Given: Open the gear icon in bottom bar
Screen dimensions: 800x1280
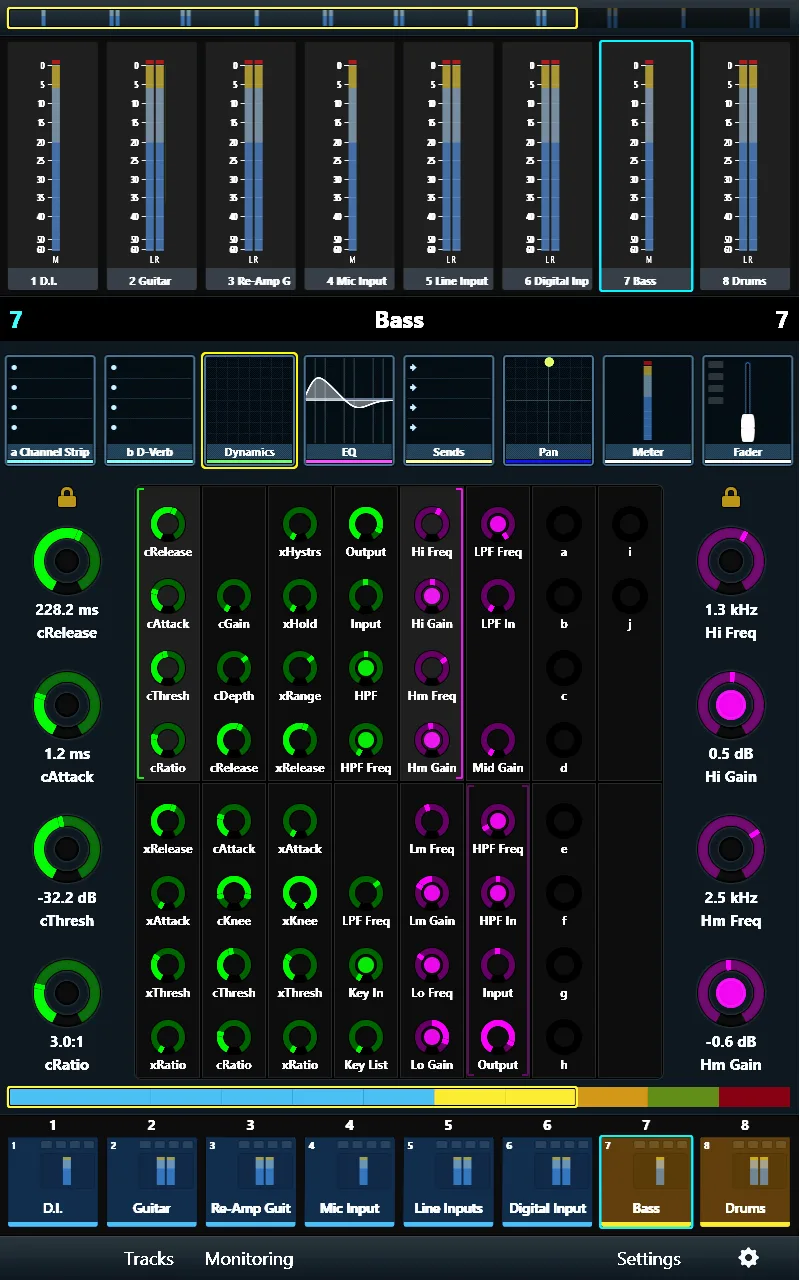Looking at the screenshot, I should [x=748, y=1258].
